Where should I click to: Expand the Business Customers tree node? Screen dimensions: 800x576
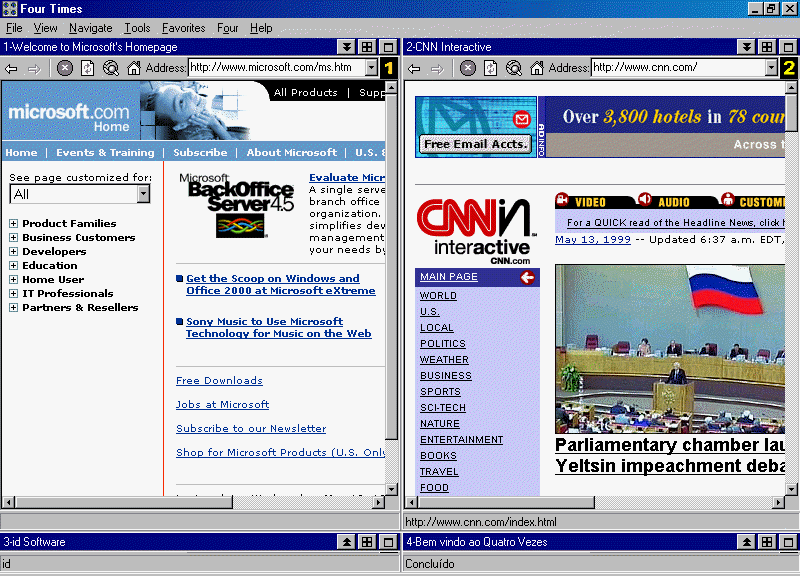13,237
